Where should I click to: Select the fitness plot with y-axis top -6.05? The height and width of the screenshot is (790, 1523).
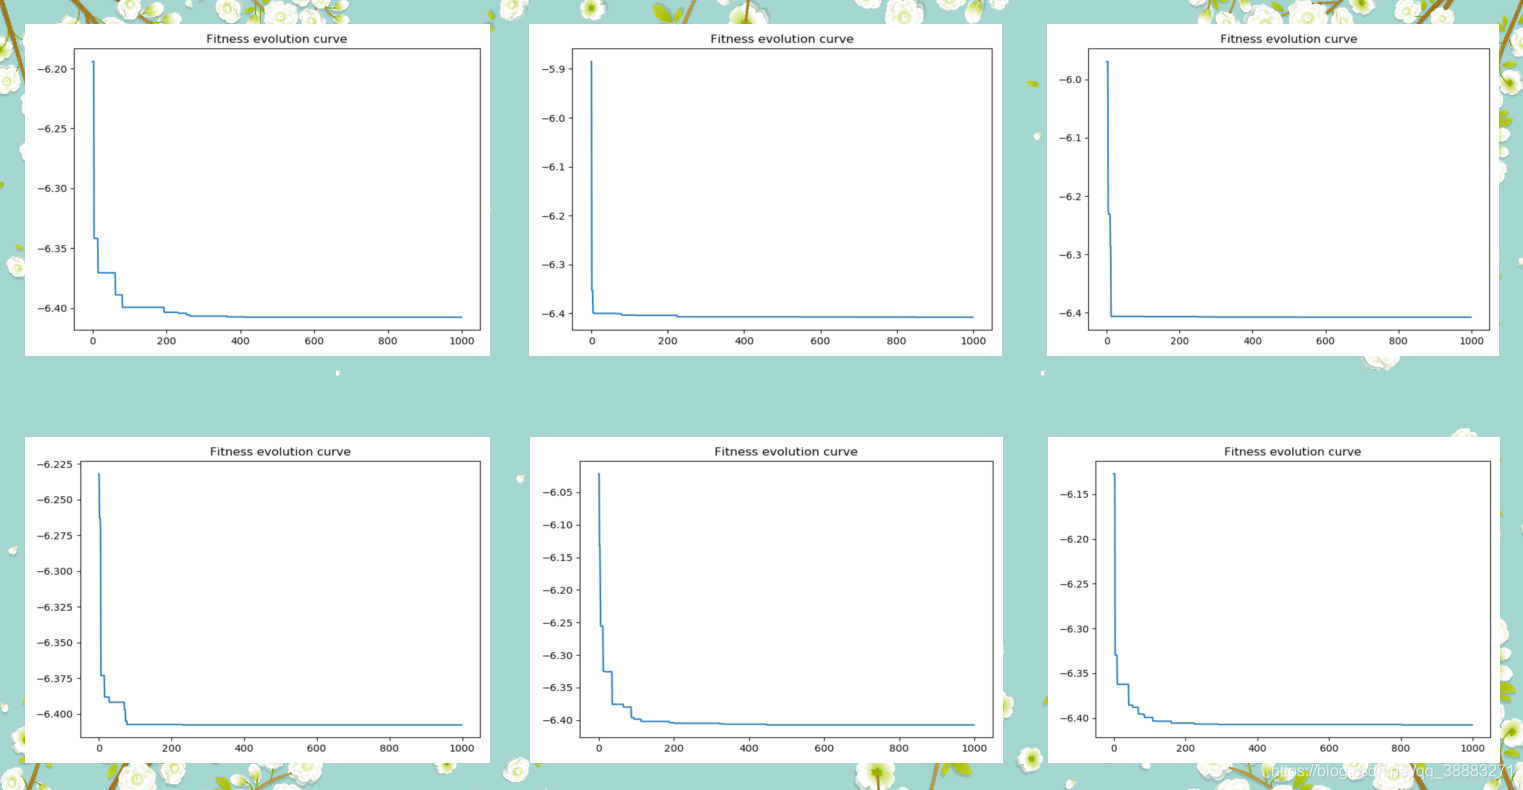click(766, 600)
